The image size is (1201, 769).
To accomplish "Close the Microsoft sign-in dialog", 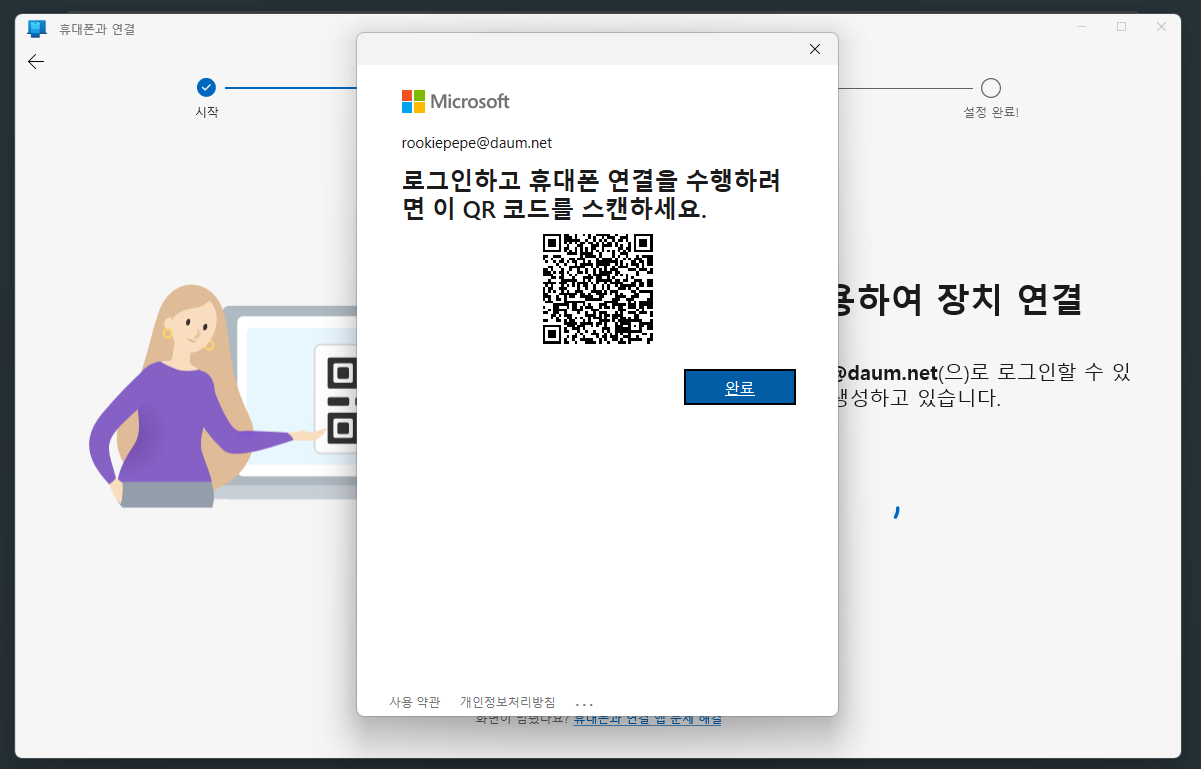I will (x=815, y=49).
